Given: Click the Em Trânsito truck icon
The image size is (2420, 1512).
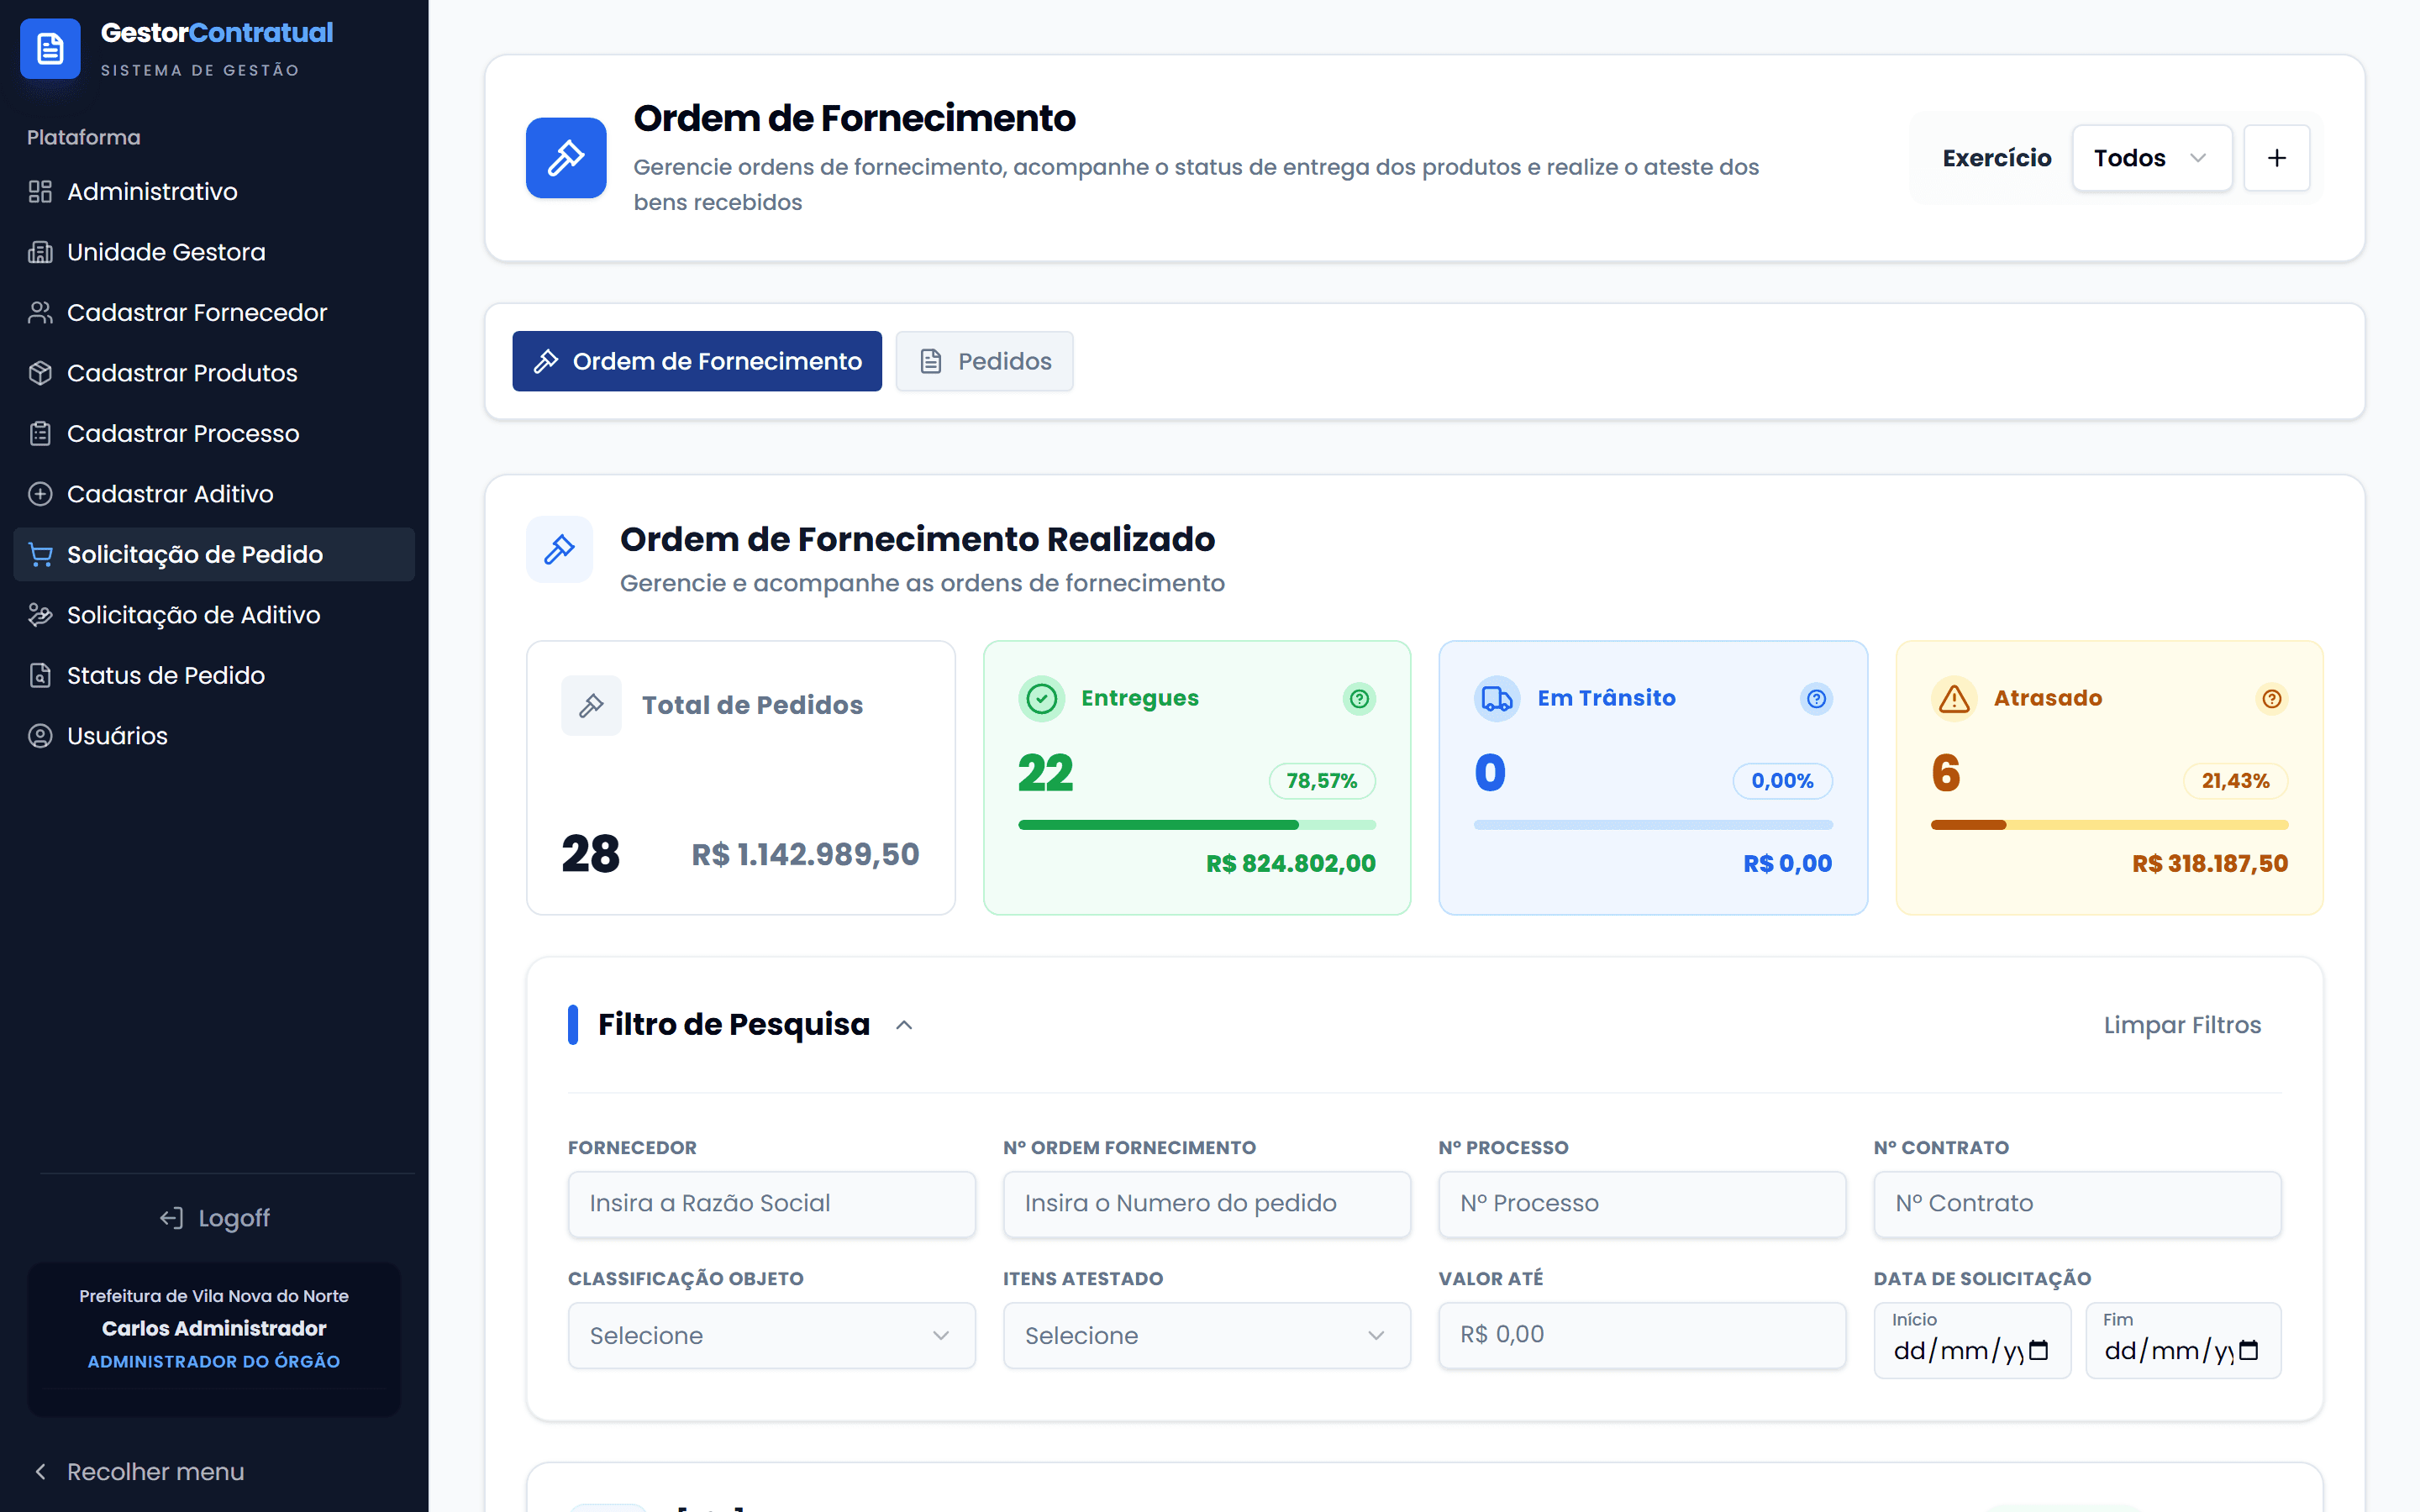Looking at the screenshot, I should click(1496, 698).
